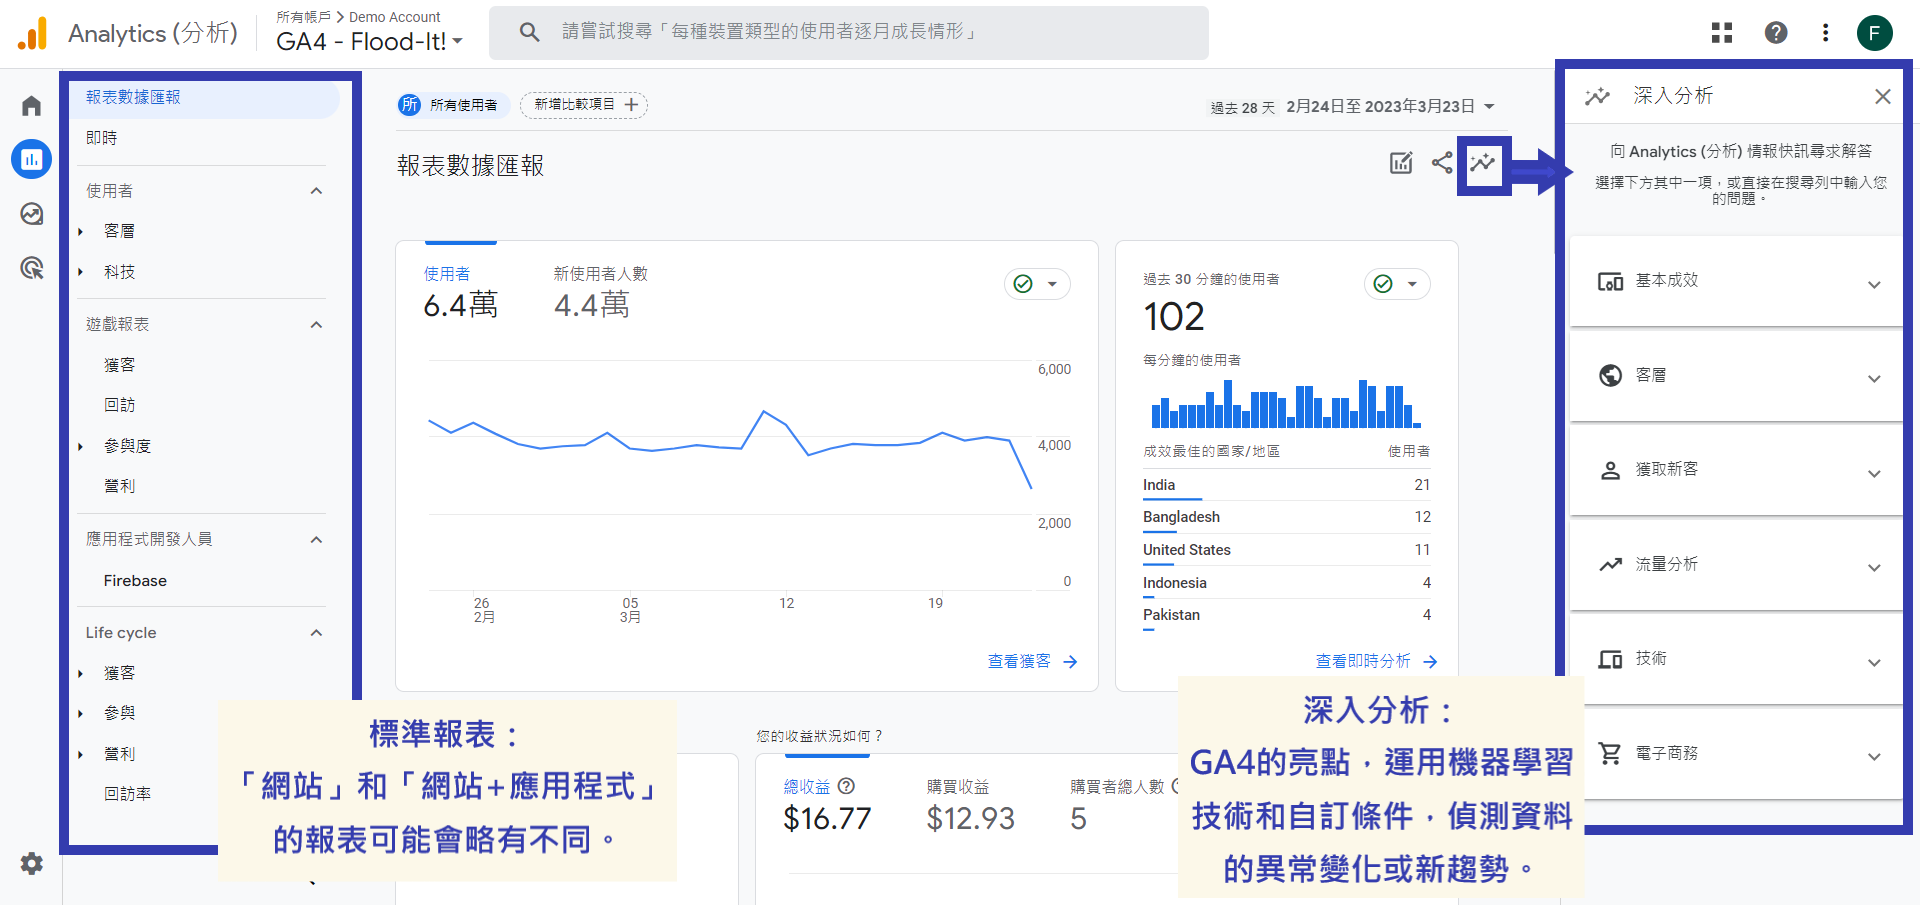Open data quality dropdown on realtime card

1397,284
